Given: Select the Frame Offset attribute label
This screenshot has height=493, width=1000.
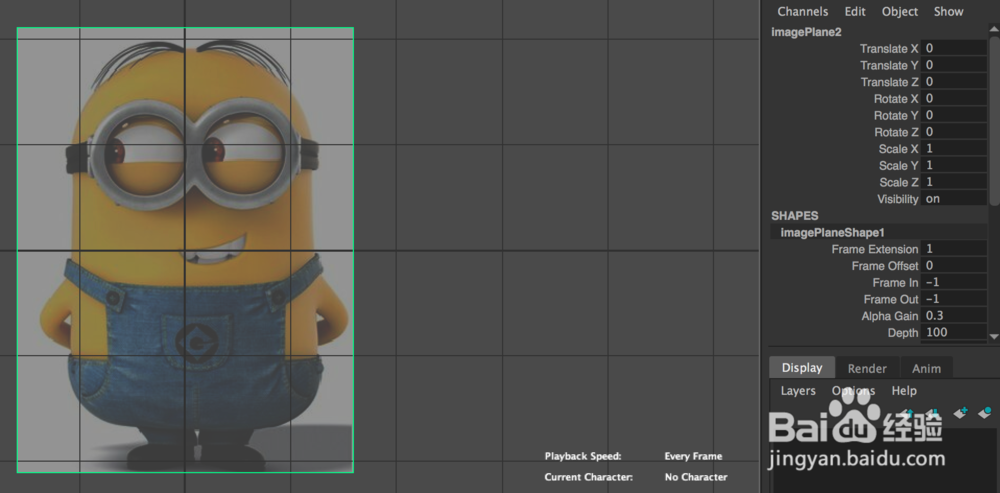Looking at the screenshot, I should [x=885, y=266].
